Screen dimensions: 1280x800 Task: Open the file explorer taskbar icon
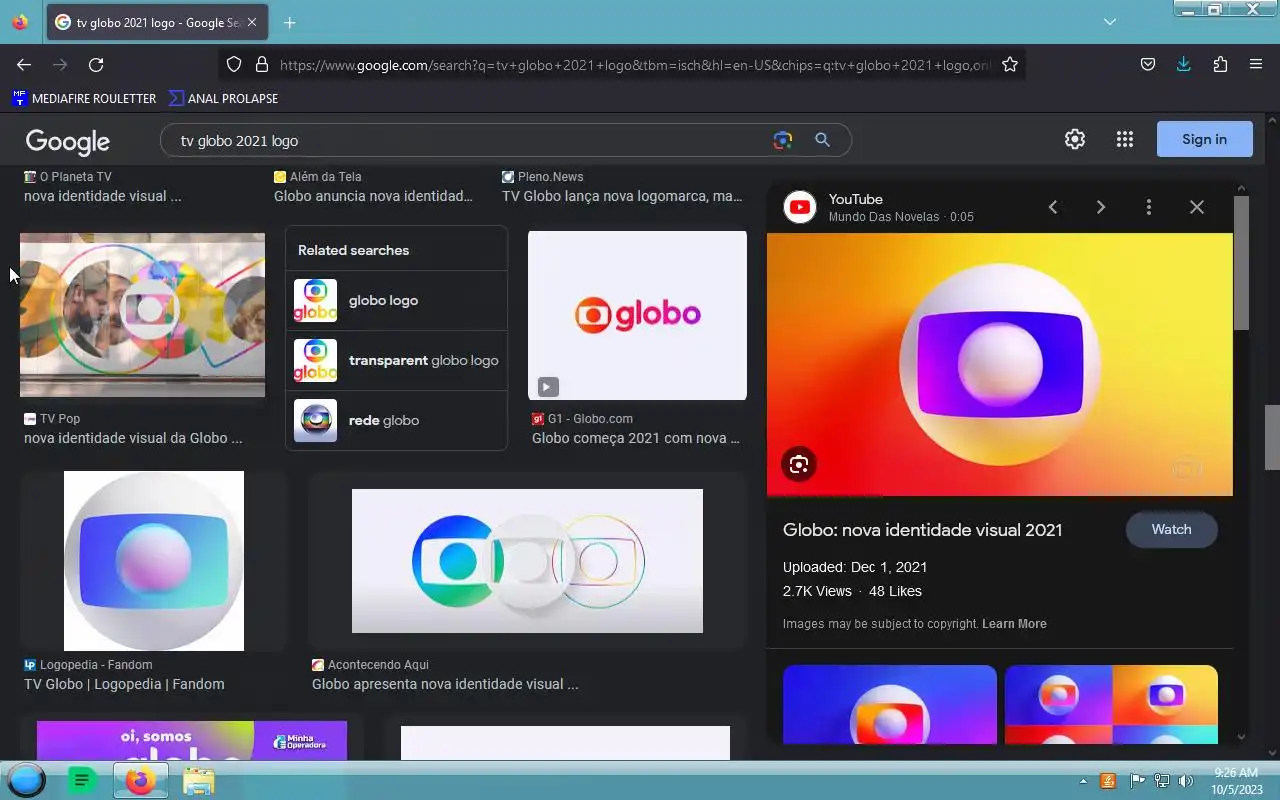[199, 781]
